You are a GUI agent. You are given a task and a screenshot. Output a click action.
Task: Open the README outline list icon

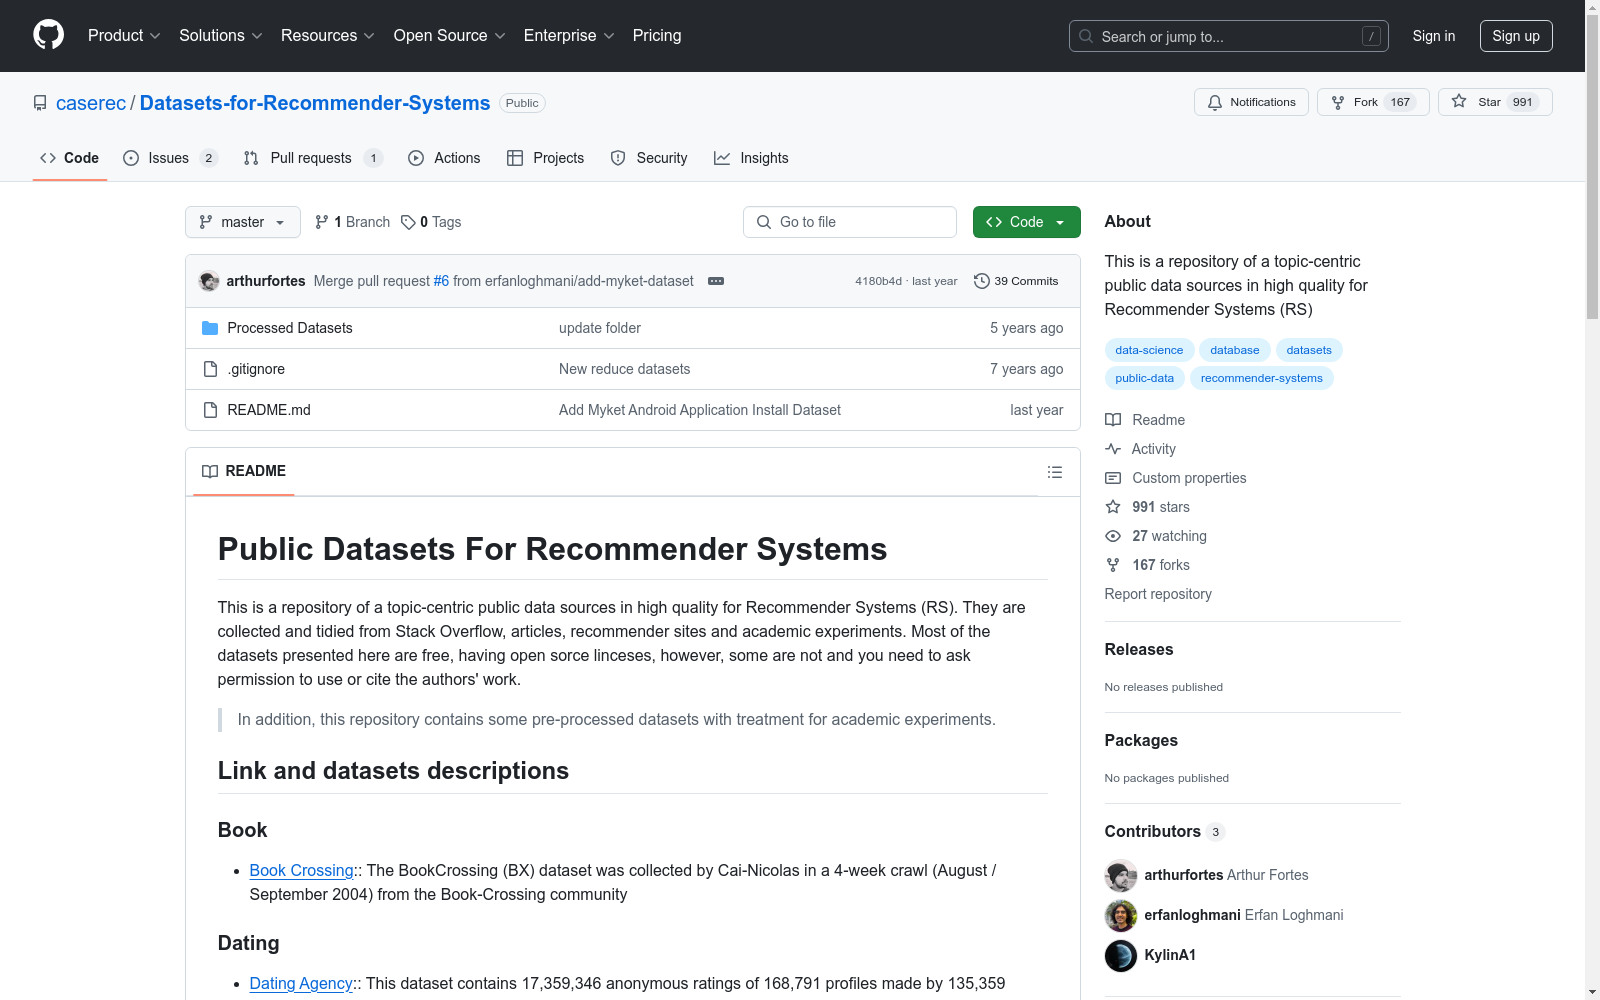(x=1055, y=472)
